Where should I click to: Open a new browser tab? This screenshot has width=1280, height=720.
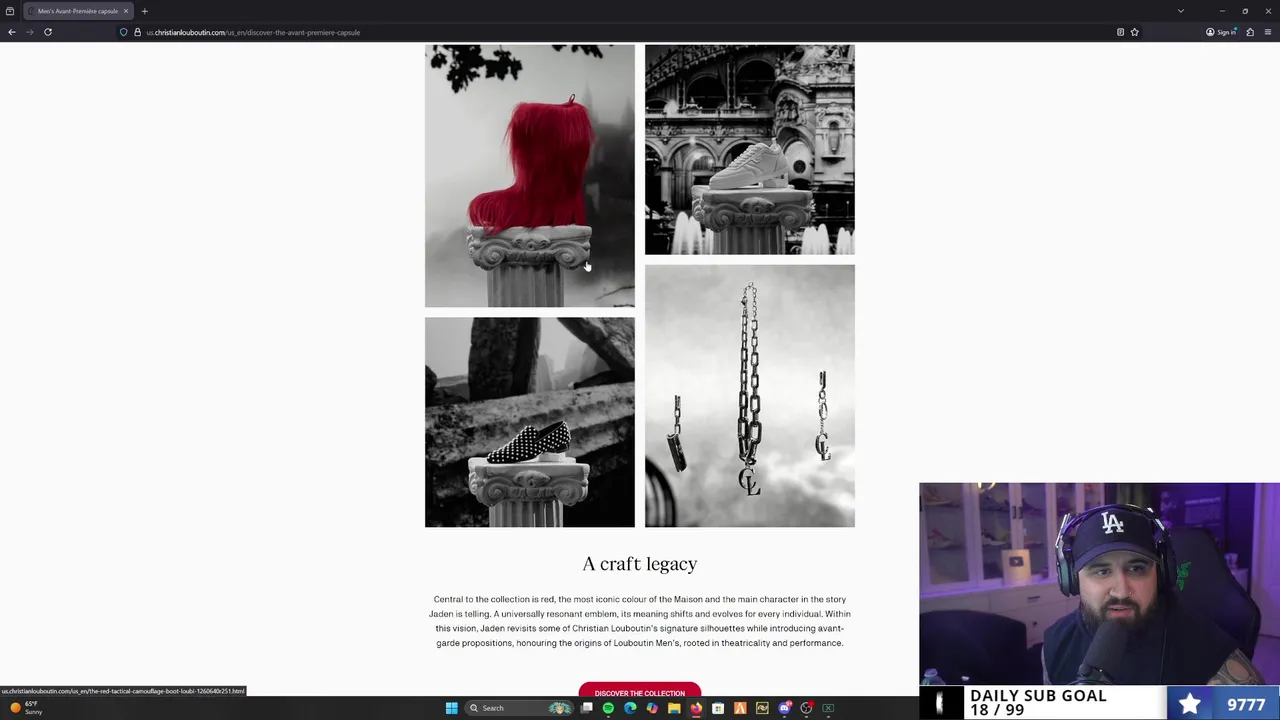click(x=144, y=11)
